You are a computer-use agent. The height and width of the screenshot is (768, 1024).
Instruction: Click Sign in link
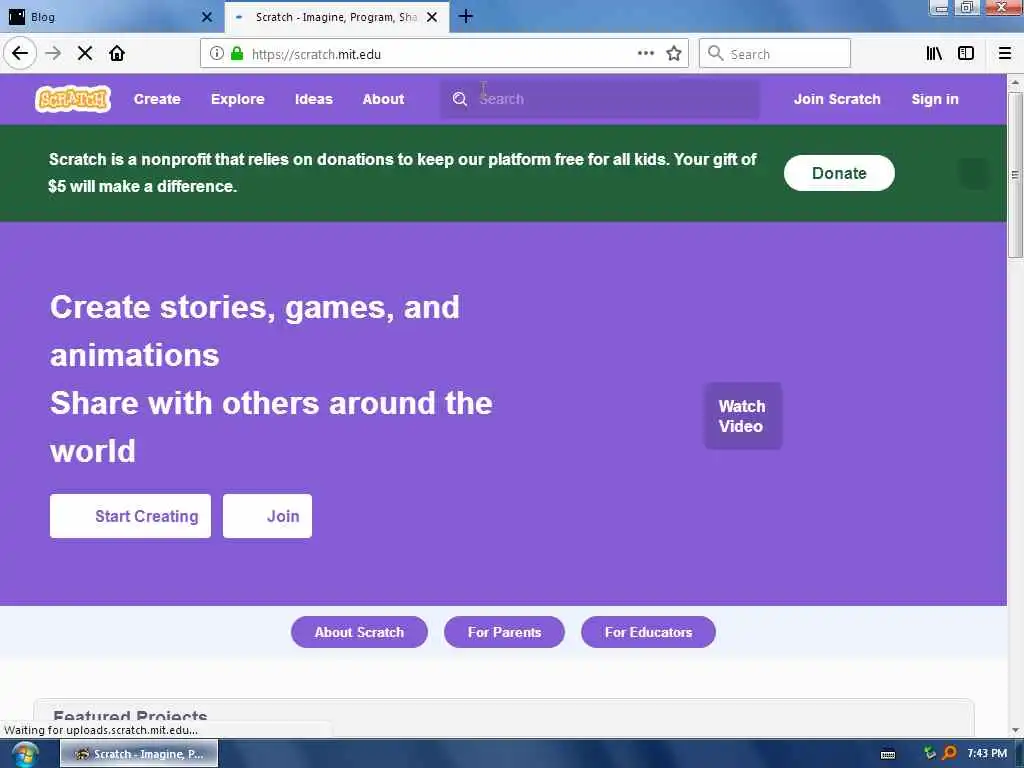935,99
